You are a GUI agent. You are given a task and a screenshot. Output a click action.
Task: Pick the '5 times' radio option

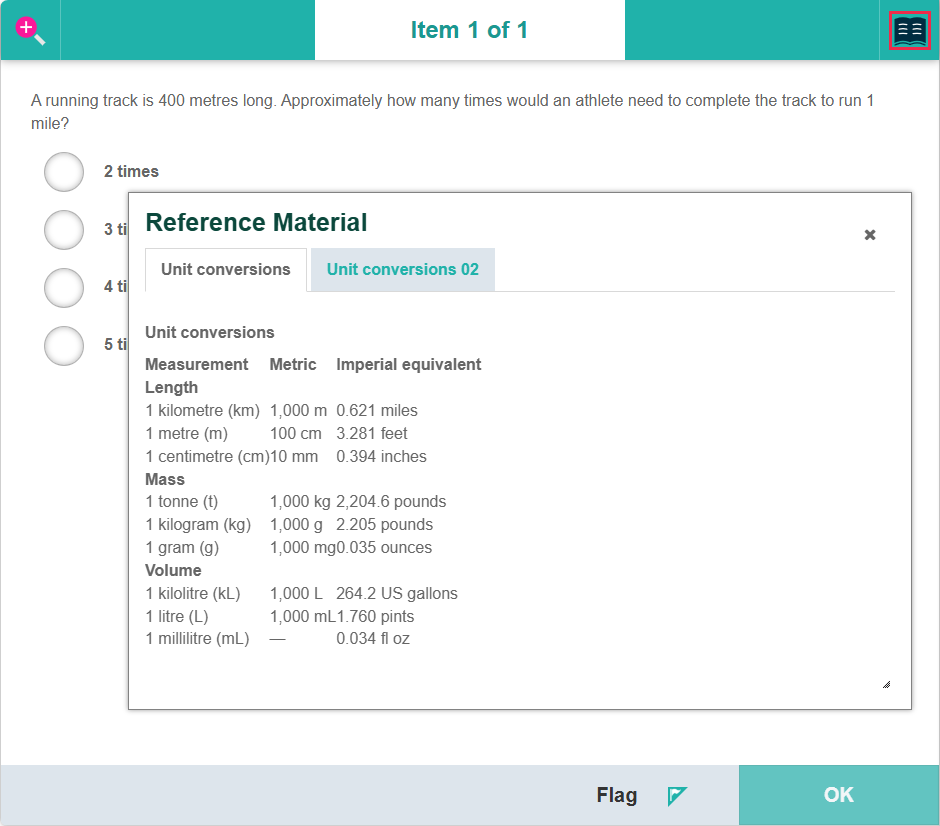click(64, 346)
